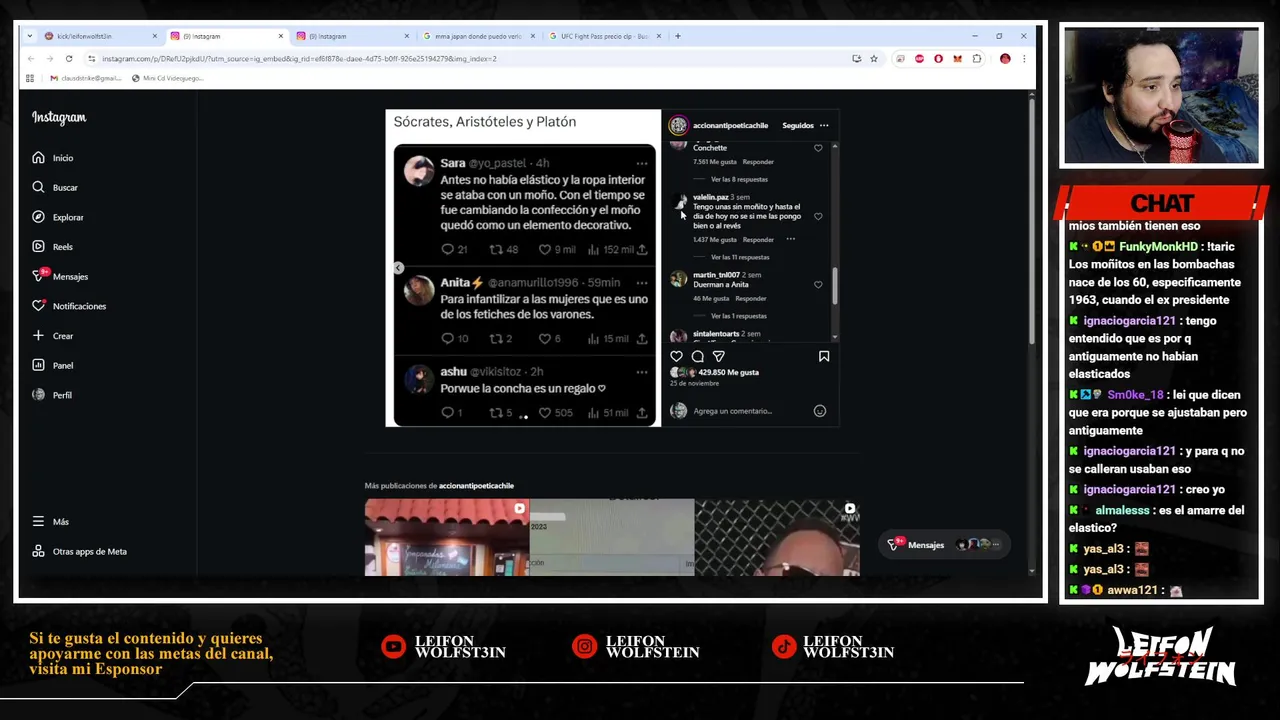The height and width of the screenshot is (720, 1280).
Task: Click the comment bubble icon
Action: pos(697,356)
